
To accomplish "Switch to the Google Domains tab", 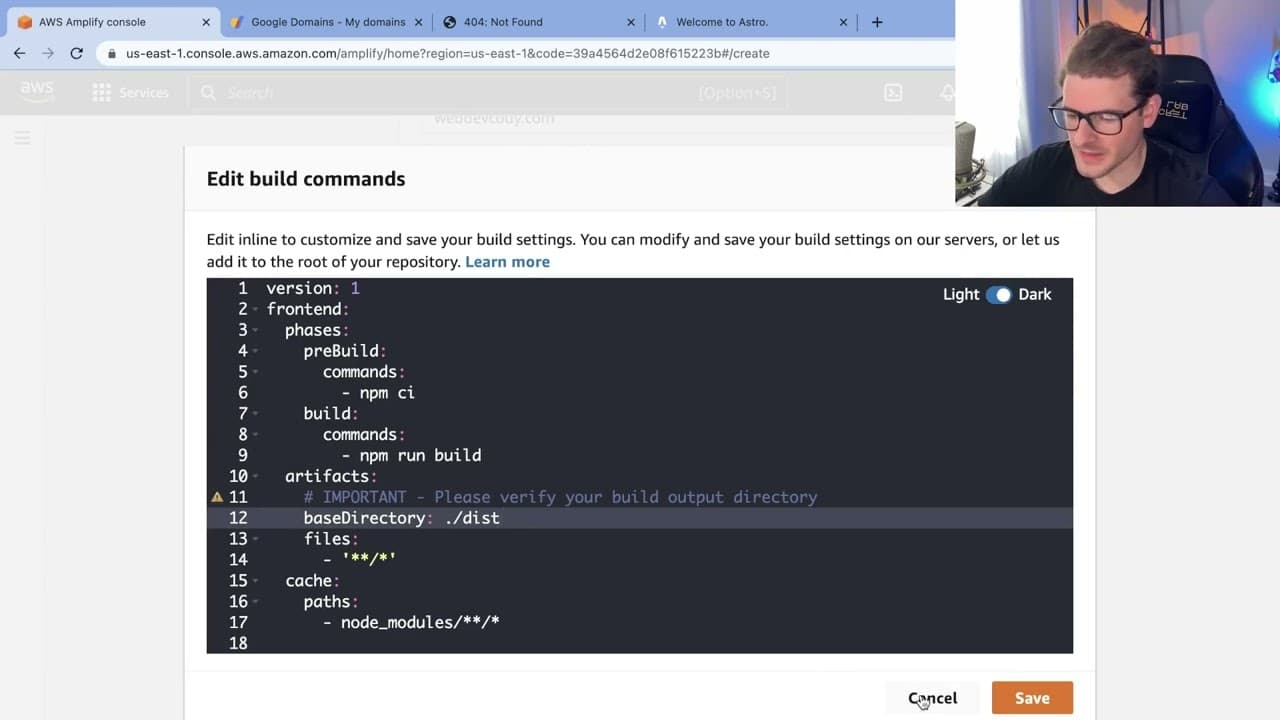I will [326, 22].
